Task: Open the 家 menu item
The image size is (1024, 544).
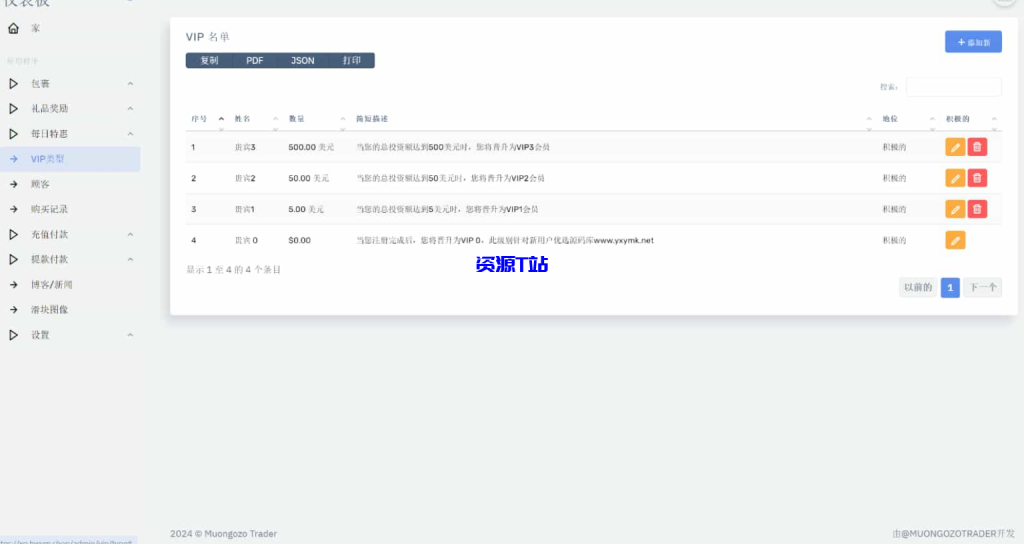Action: point(35,28)
